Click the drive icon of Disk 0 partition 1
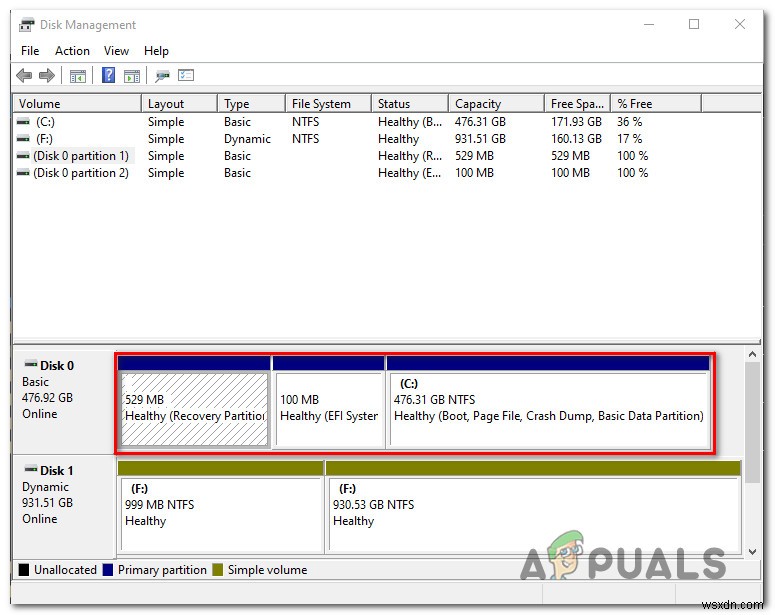 click(x=23, y=156)
